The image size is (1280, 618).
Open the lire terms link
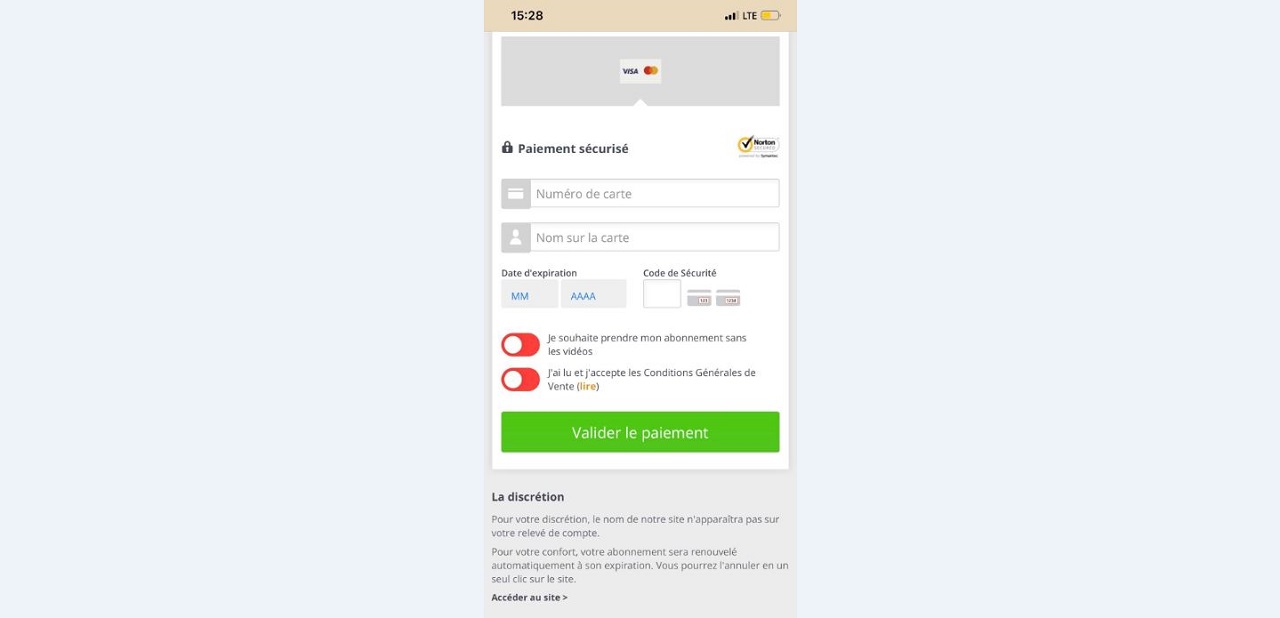coord(588,386)
